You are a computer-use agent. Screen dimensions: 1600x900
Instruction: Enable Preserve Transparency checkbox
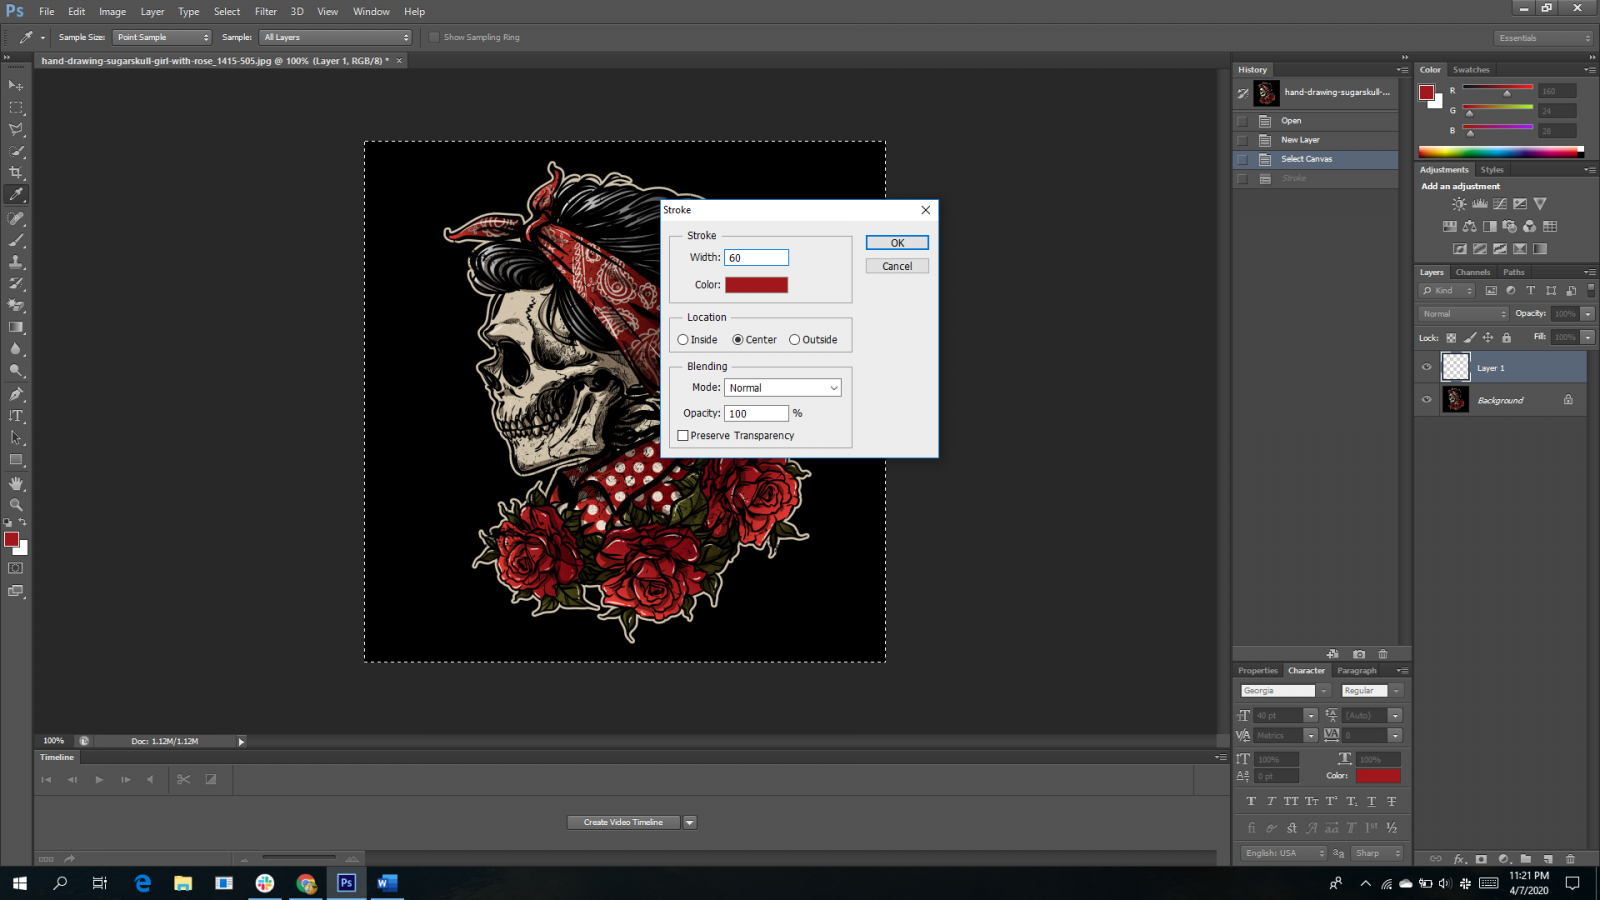coord(683,436)
